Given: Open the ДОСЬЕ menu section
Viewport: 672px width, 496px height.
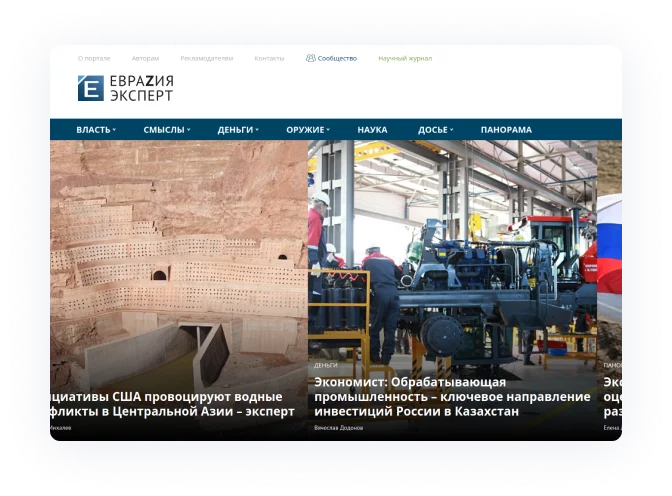Looking at the screenshot, I should 433,130.
